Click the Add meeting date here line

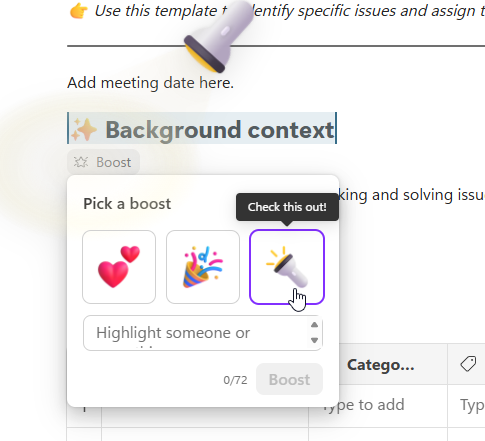click(150, 83)
